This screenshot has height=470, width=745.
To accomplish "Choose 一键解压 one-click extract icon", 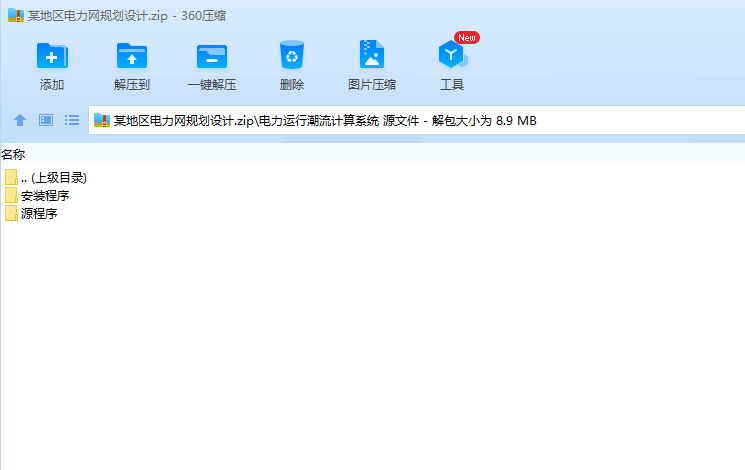I will pyautogui.click(x=212, y=56).
